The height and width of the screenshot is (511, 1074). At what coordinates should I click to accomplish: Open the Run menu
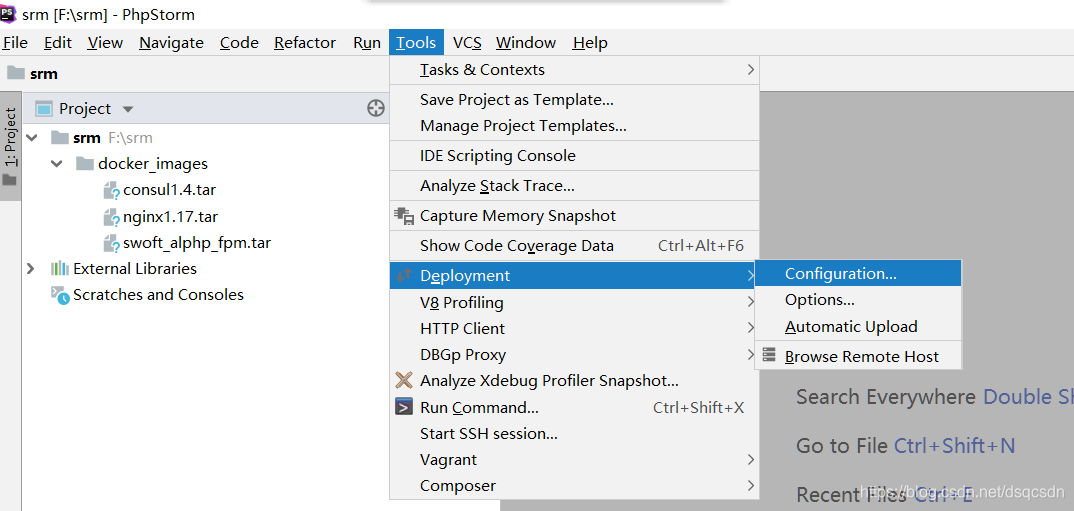click(367, 42)
